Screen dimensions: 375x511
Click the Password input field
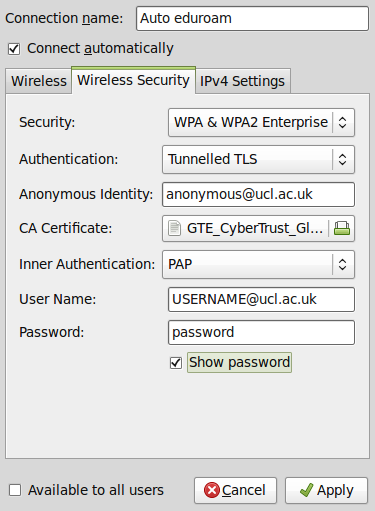tap(261, 332)
